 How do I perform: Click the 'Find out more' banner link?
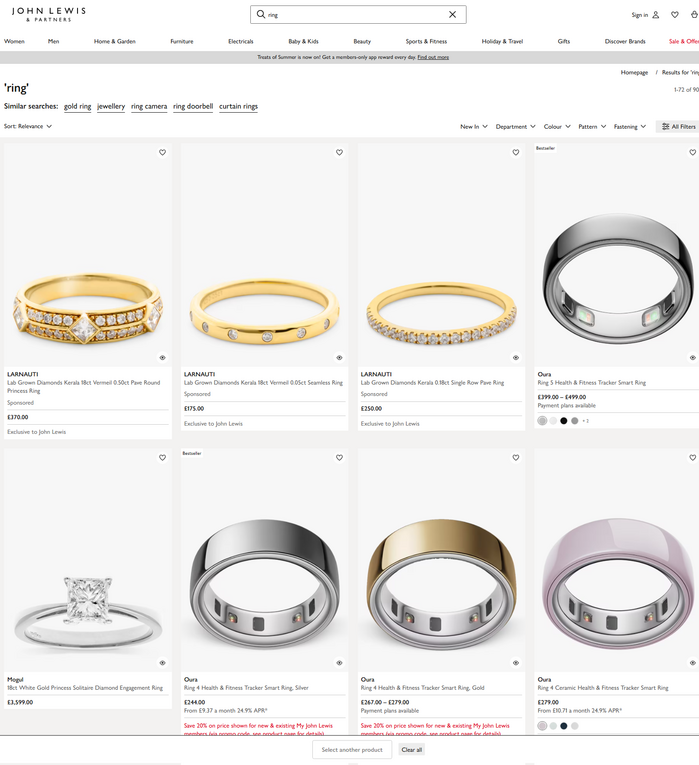433,57
